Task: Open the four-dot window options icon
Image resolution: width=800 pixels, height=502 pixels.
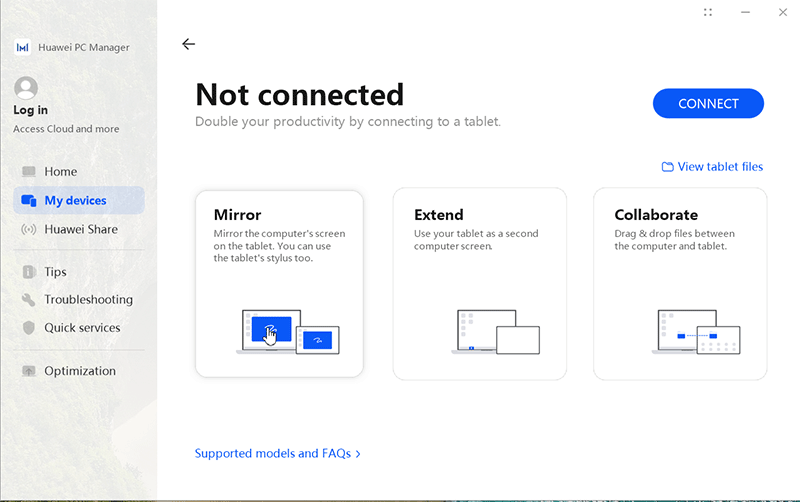Action: tap(708, 13)
